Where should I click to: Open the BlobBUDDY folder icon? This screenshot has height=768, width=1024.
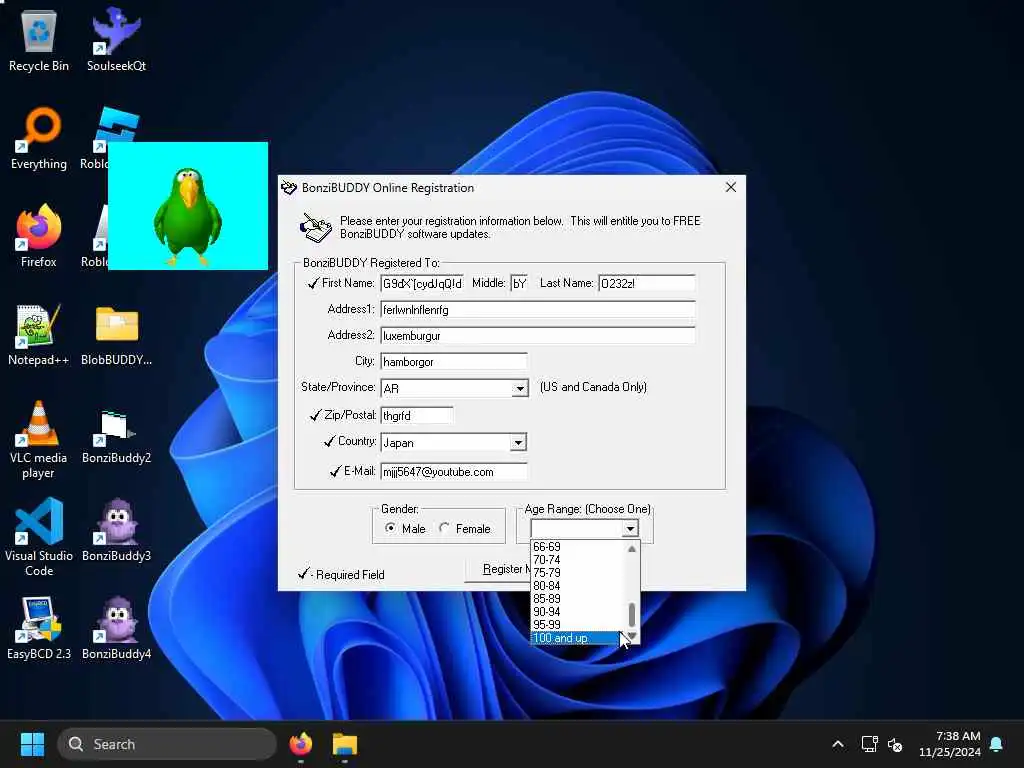click(116, 334)
